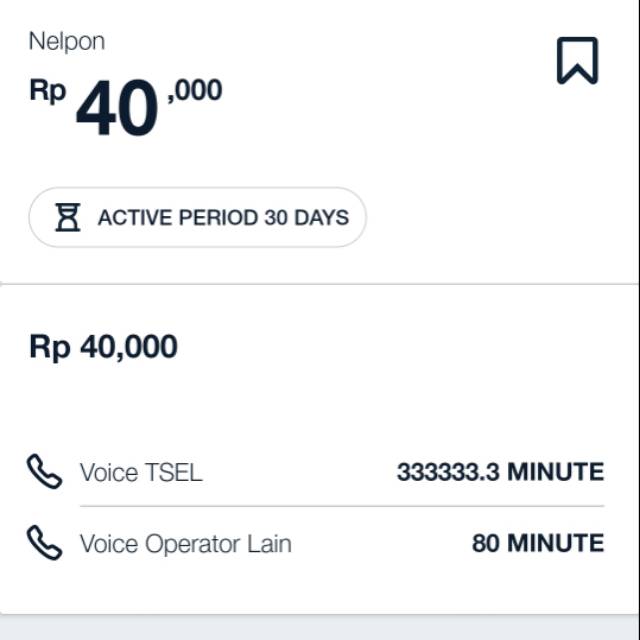
Task: Click the 80 MINUTE quota value
Action: click(x=538, y=544)
